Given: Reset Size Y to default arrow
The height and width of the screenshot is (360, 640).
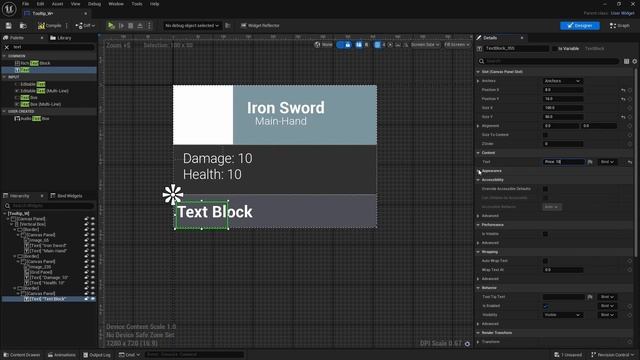Looking at the screenshot, I should 623,117.
